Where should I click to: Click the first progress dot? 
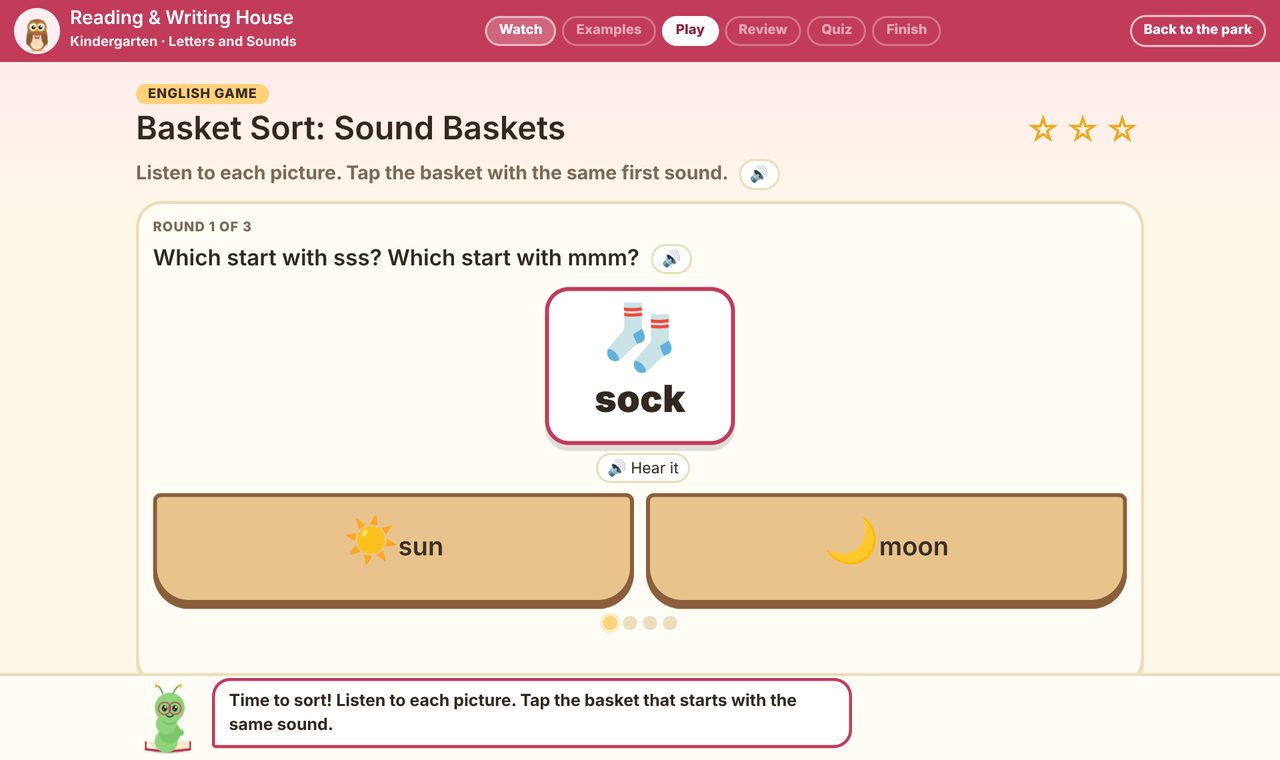tap(610, 623)
